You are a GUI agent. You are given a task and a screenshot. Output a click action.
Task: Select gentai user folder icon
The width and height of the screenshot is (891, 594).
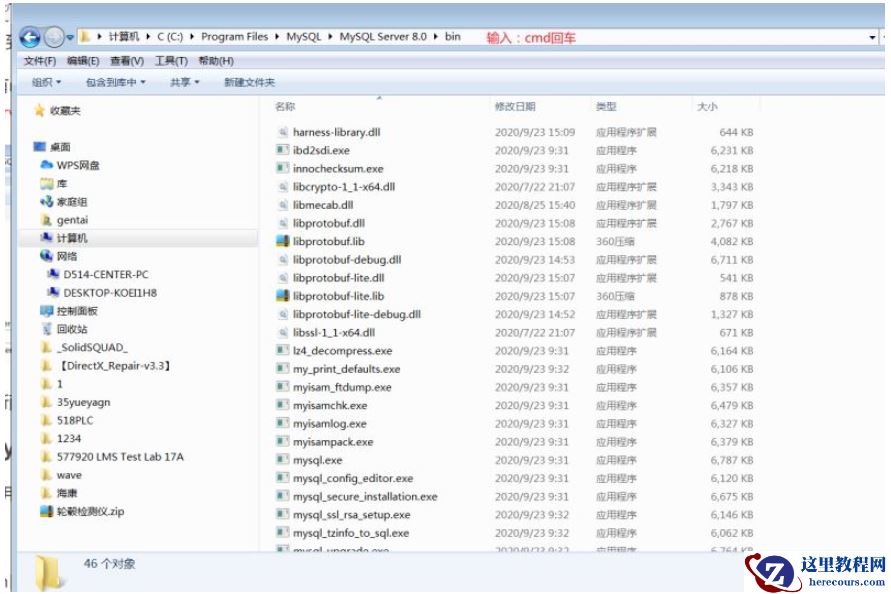(x=47, y=220)
